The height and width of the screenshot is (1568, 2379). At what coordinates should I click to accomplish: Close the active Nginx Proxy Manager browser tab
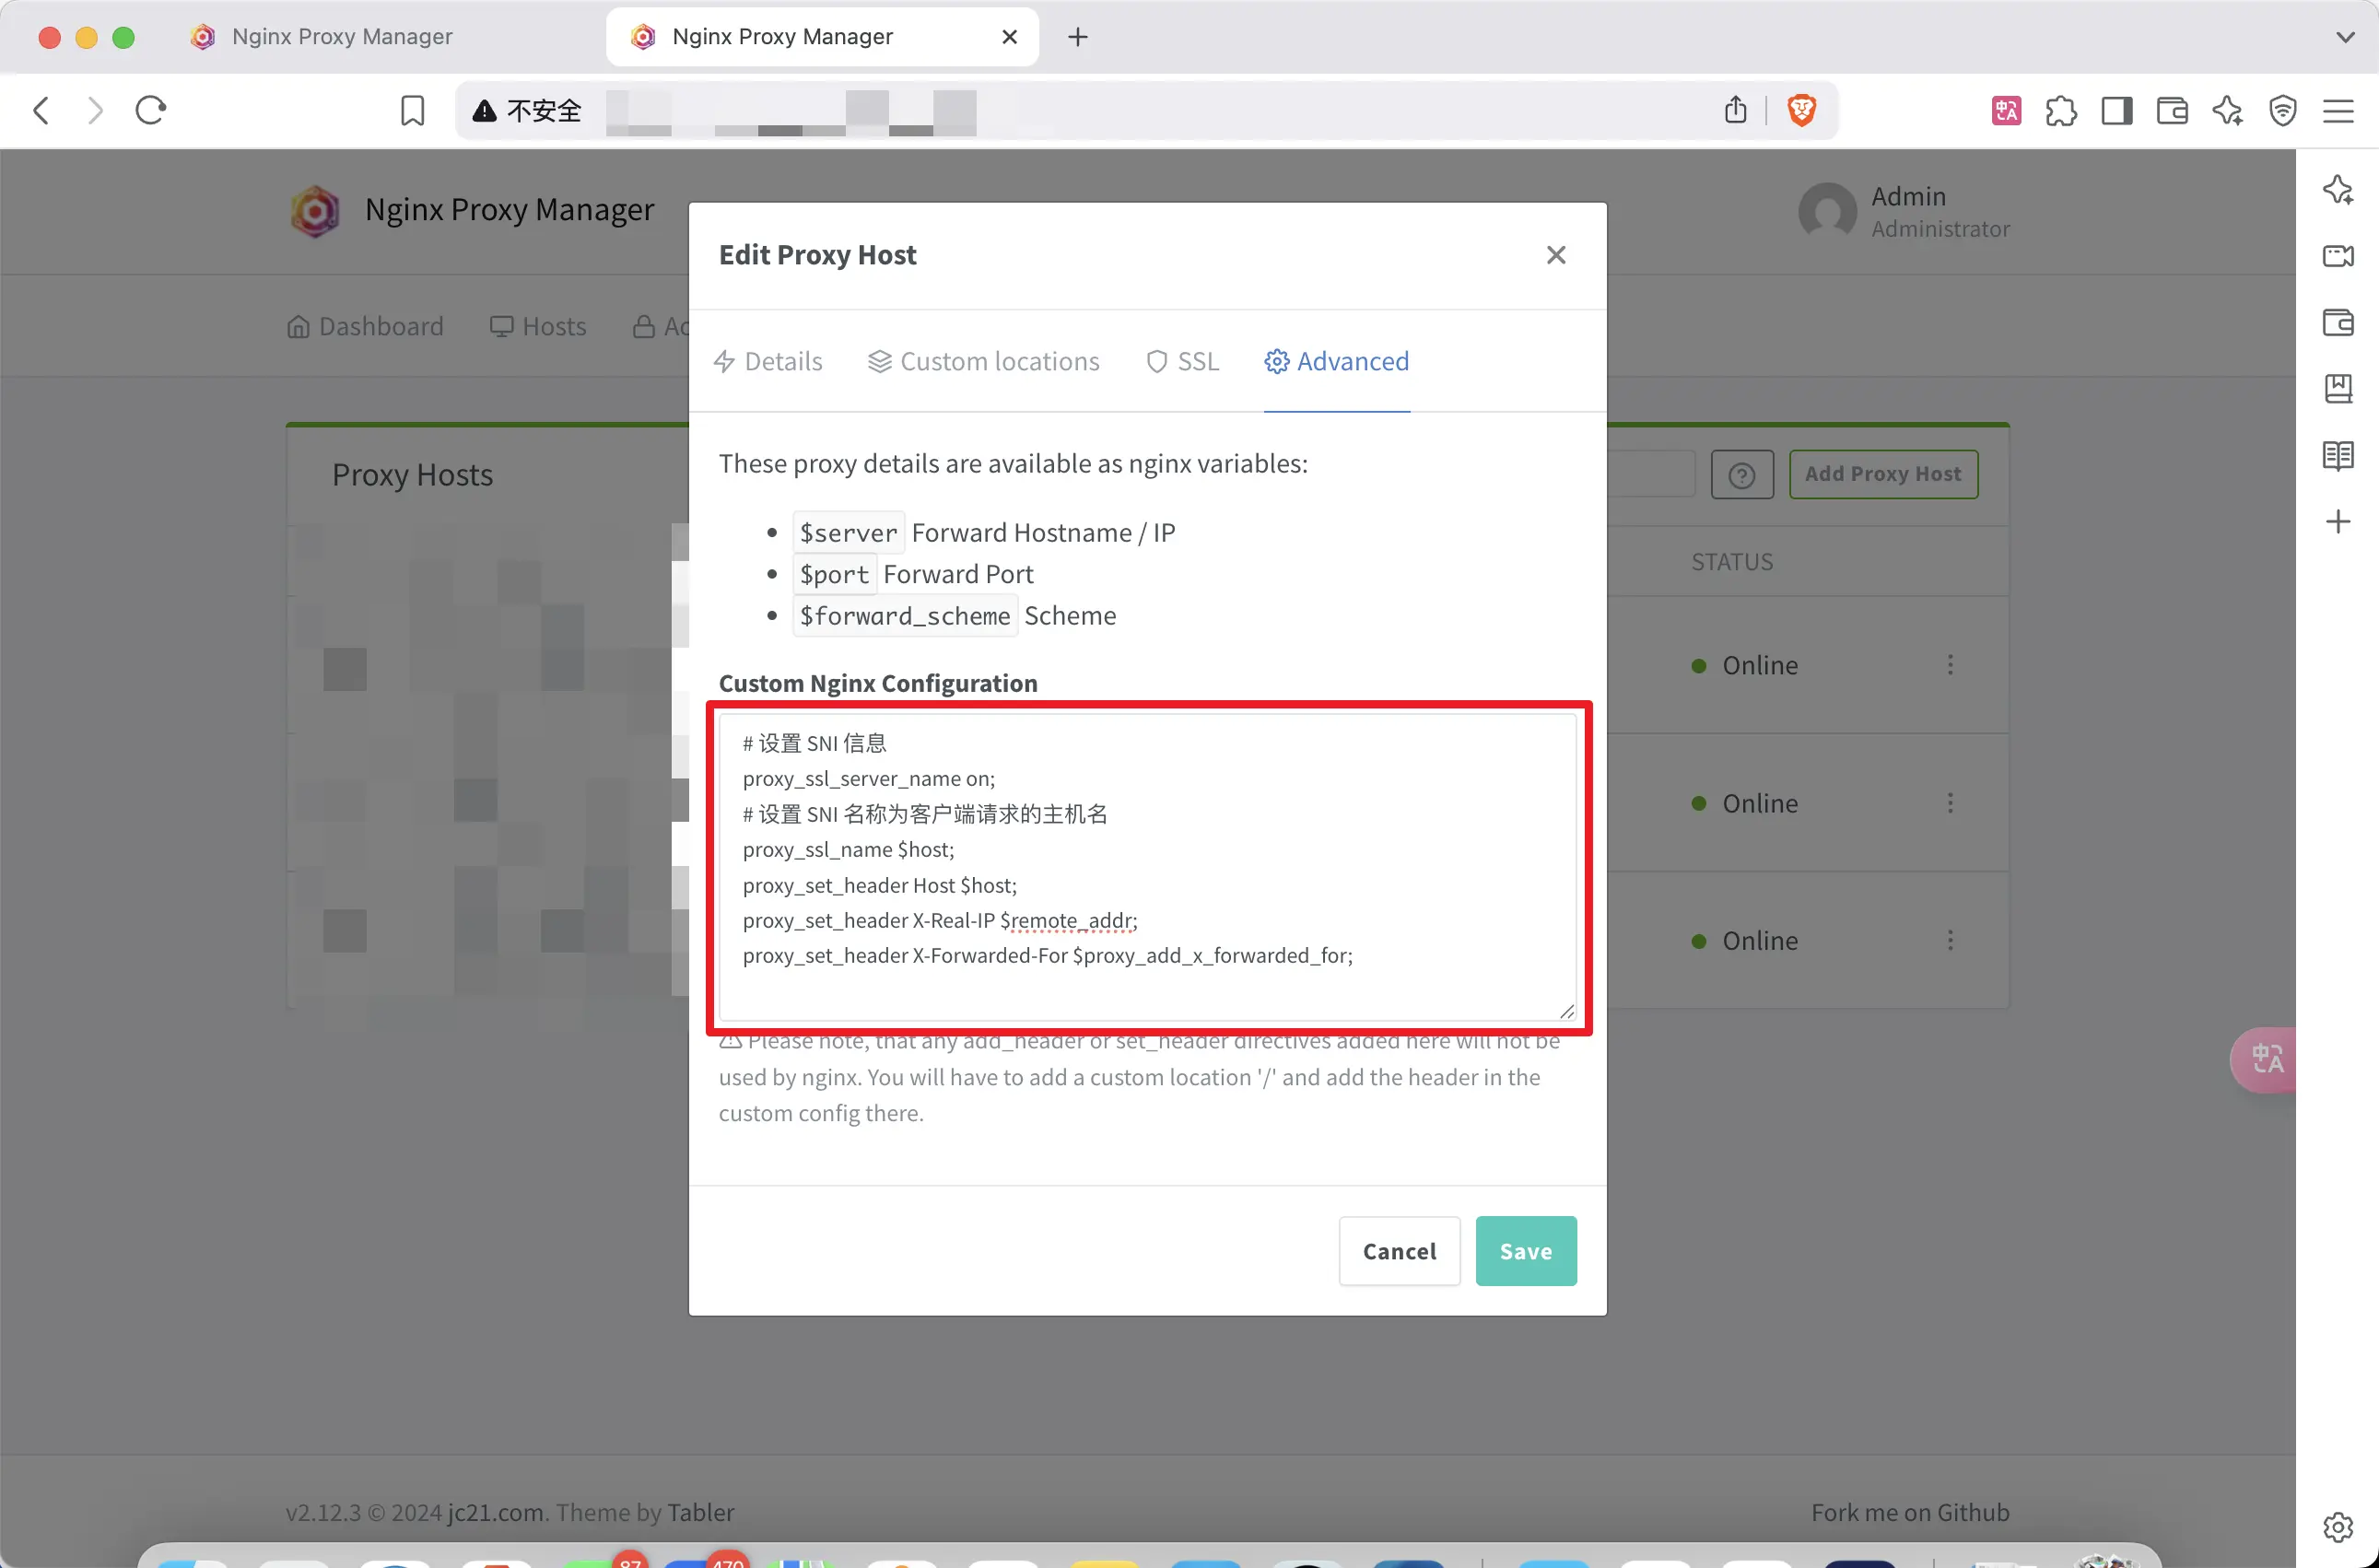tap(1009, 37)
